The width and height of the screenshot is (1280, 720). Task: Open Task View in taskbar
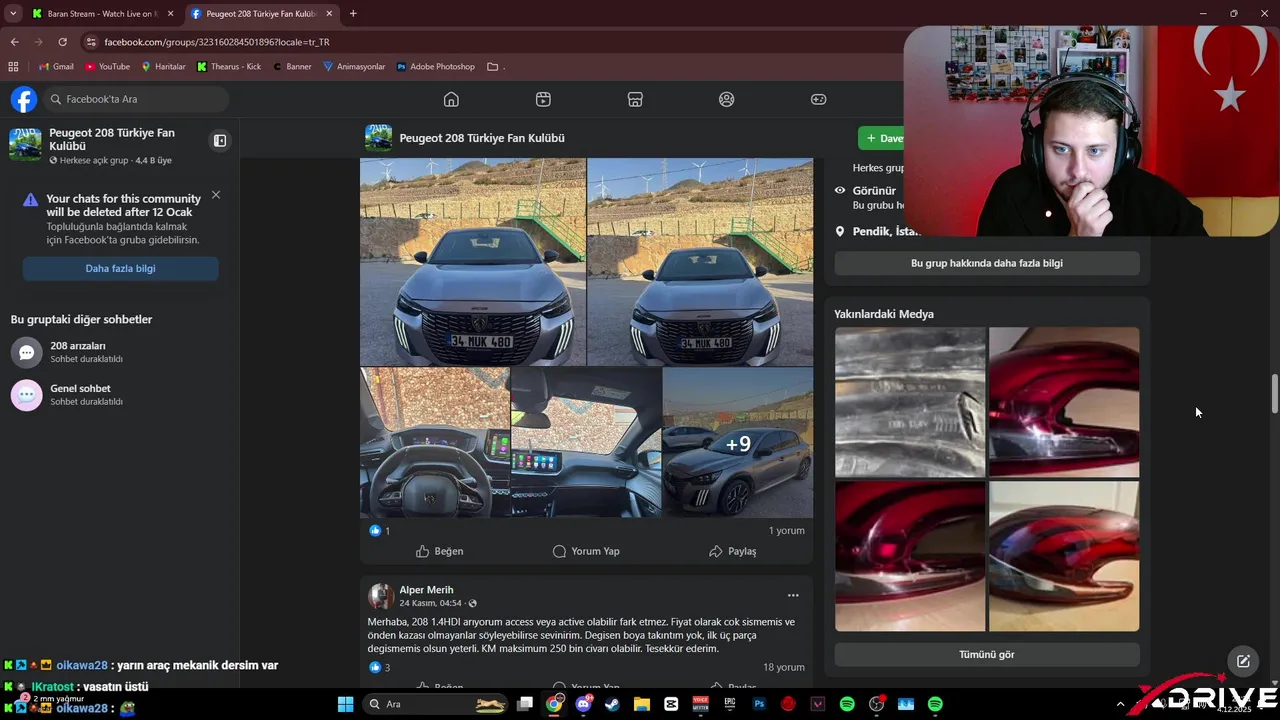[x=525, y=704]
